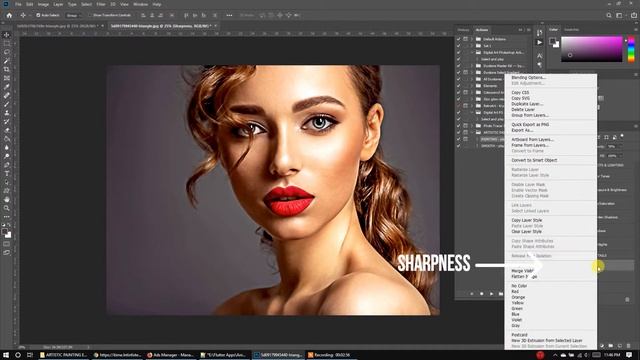Select the Crop tool
Viewport: 640px width, 360px height.
(7, 69)
